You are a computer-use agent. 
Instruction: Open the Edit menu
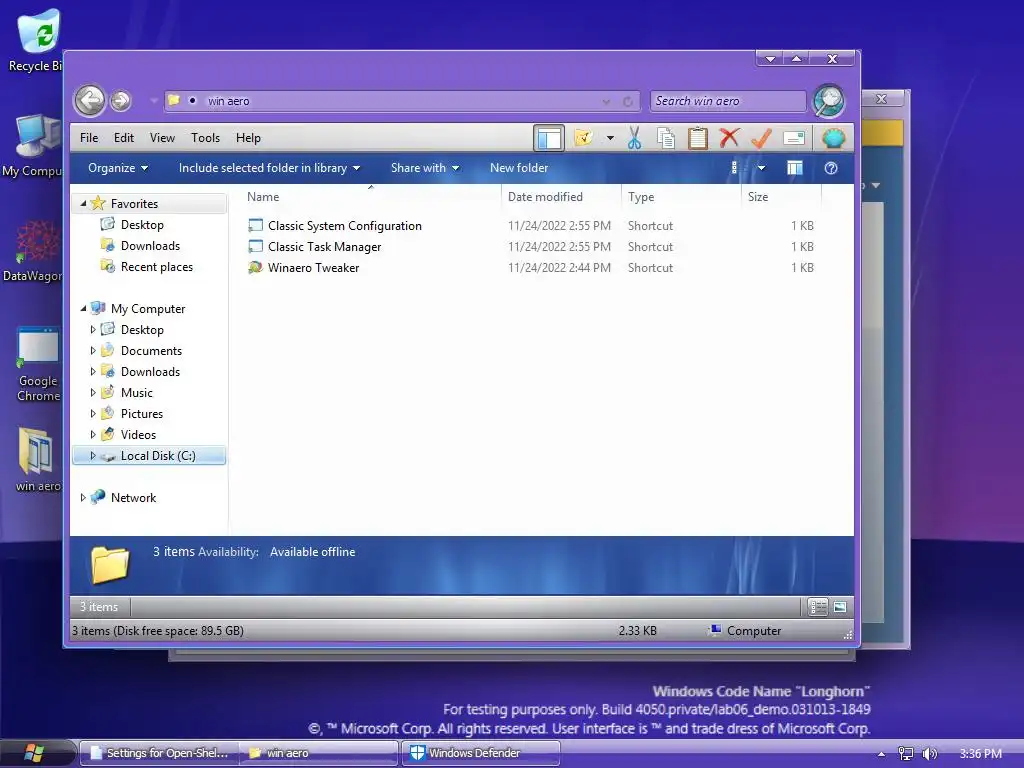click(123, 138)
